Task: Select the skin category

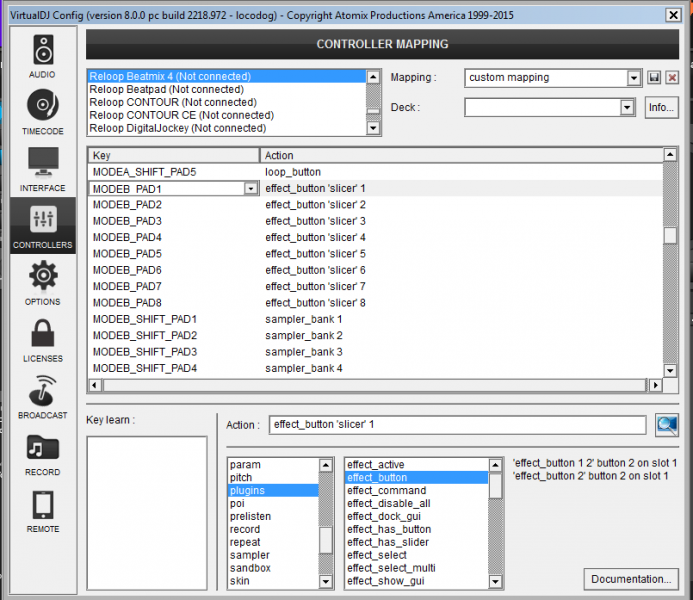Action: [x=274, y=581]
